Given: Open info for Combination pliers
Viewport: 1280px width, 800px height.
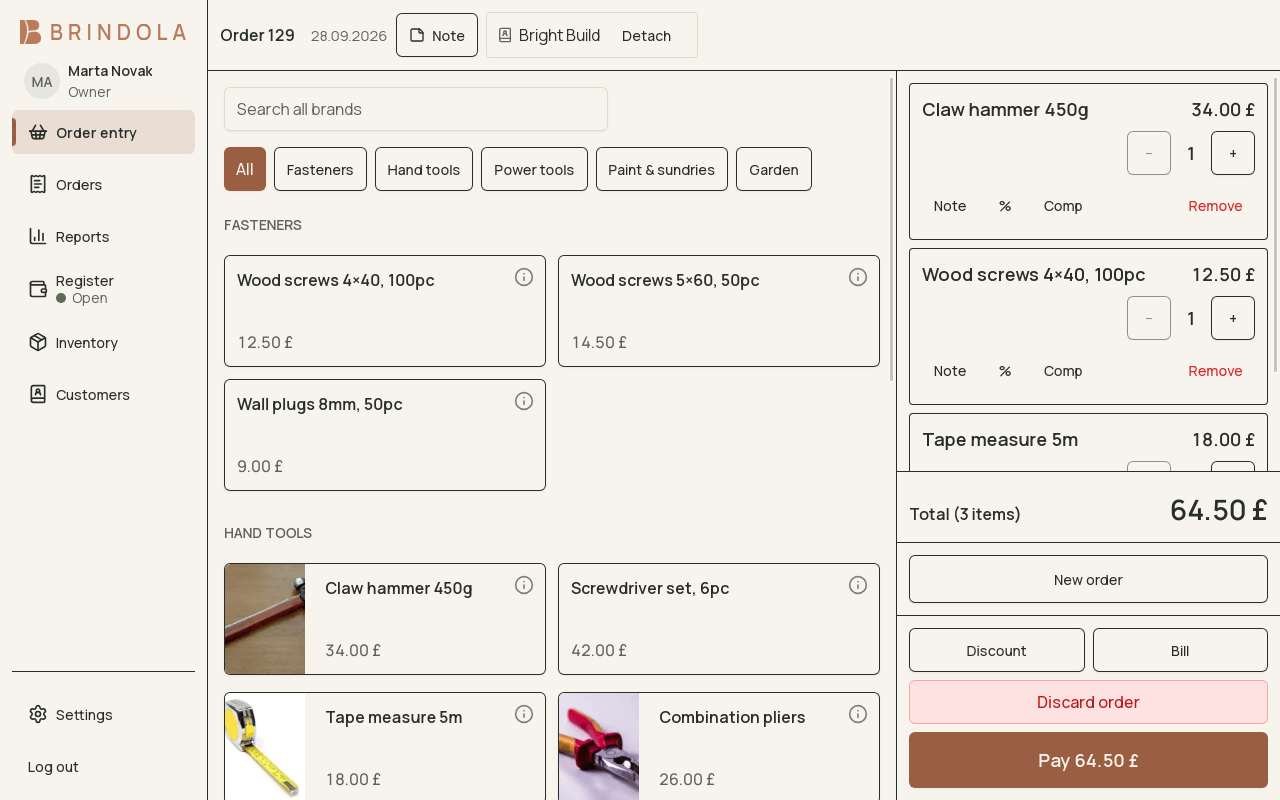Looking at the screenshot, I should [x=858, y=714].
